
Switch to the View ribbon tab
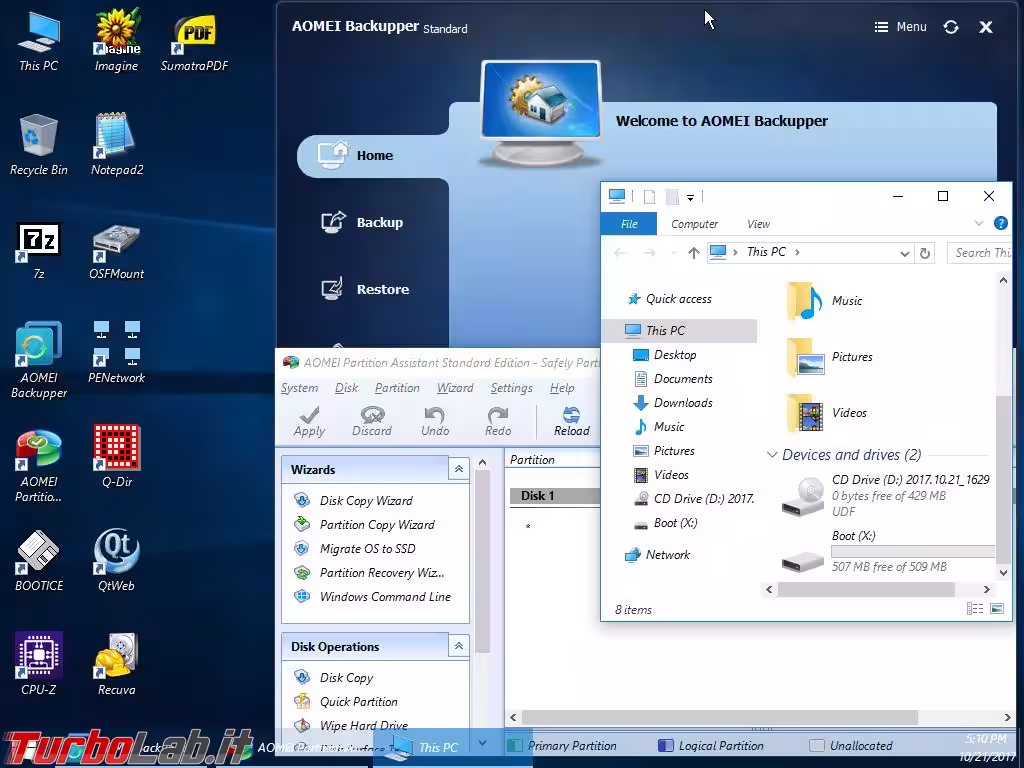[758, 224]
